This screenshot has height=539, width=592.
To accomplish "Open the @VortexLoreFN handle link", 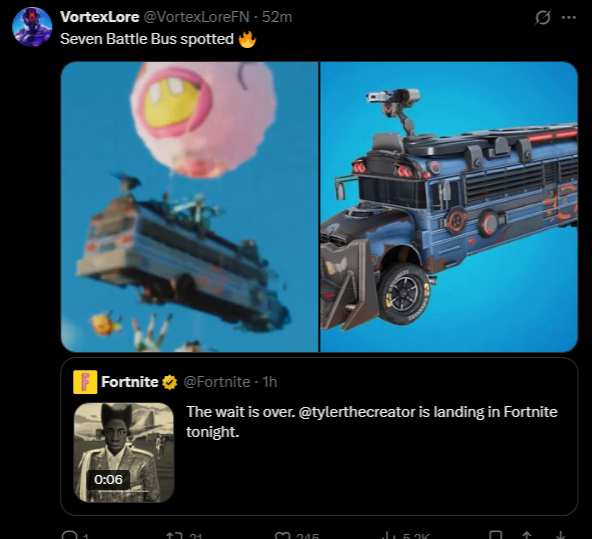I will coord(196,17).
